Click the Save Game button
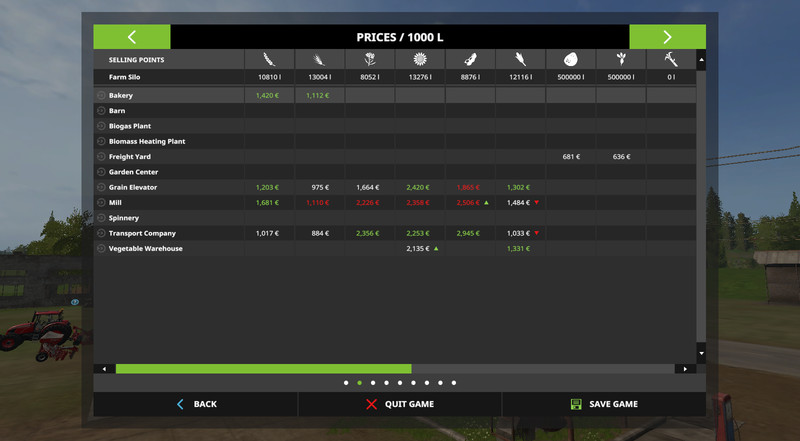Image resolution: width=800 pixels, height=441 pixels. click(603, 404)
